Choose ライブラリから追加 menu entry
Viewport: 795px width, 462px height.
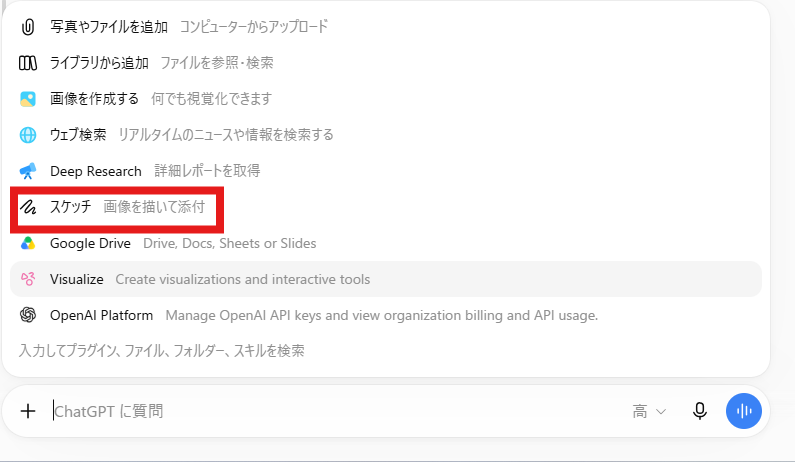[x=386, y=63]
